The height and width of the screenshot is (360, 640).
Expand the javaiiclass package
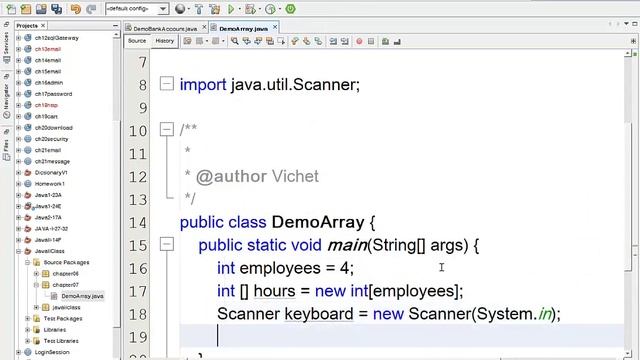coord(36,307)
